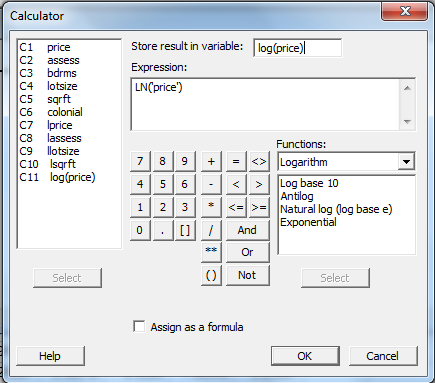Insert the And logical operator
The width and height of the screenshot is (435, 383).
[248, 230]
